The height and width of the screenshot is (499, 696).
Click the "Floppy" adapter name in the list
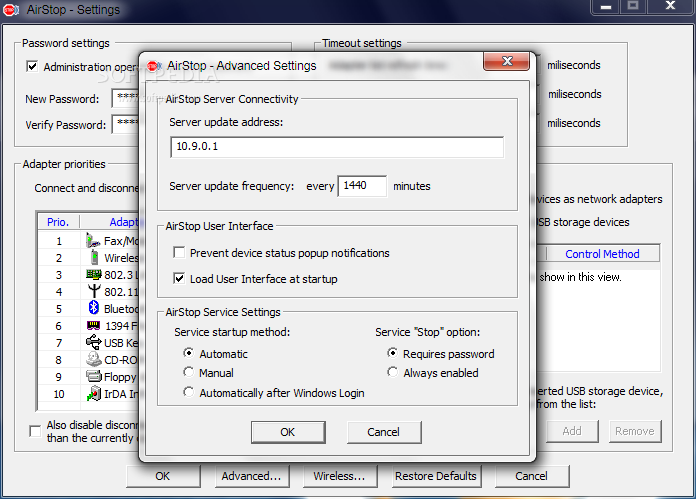(120, 377)
